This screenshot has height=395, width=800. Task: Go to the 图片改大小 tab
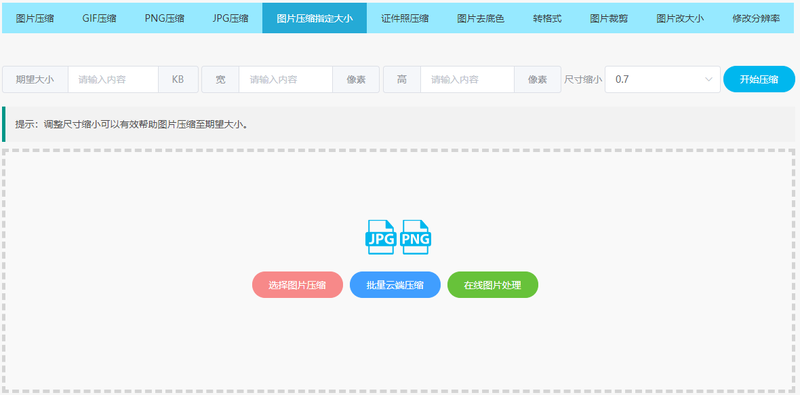click(x=680, y=19)
